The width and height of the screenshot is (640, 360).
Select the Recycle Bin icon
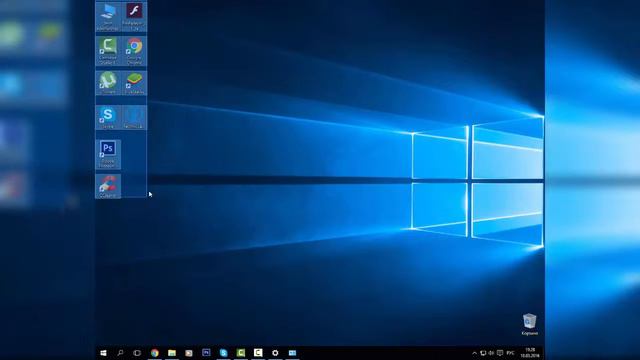point(529,324)
